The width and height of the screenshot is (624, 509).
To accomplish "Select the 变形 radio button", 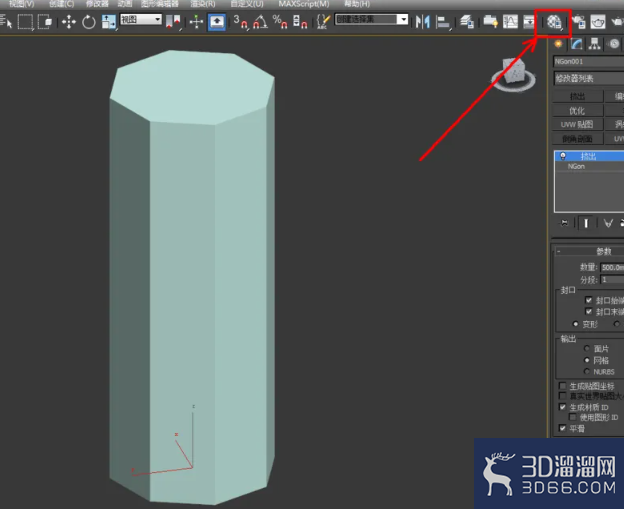I will (575, 324).
